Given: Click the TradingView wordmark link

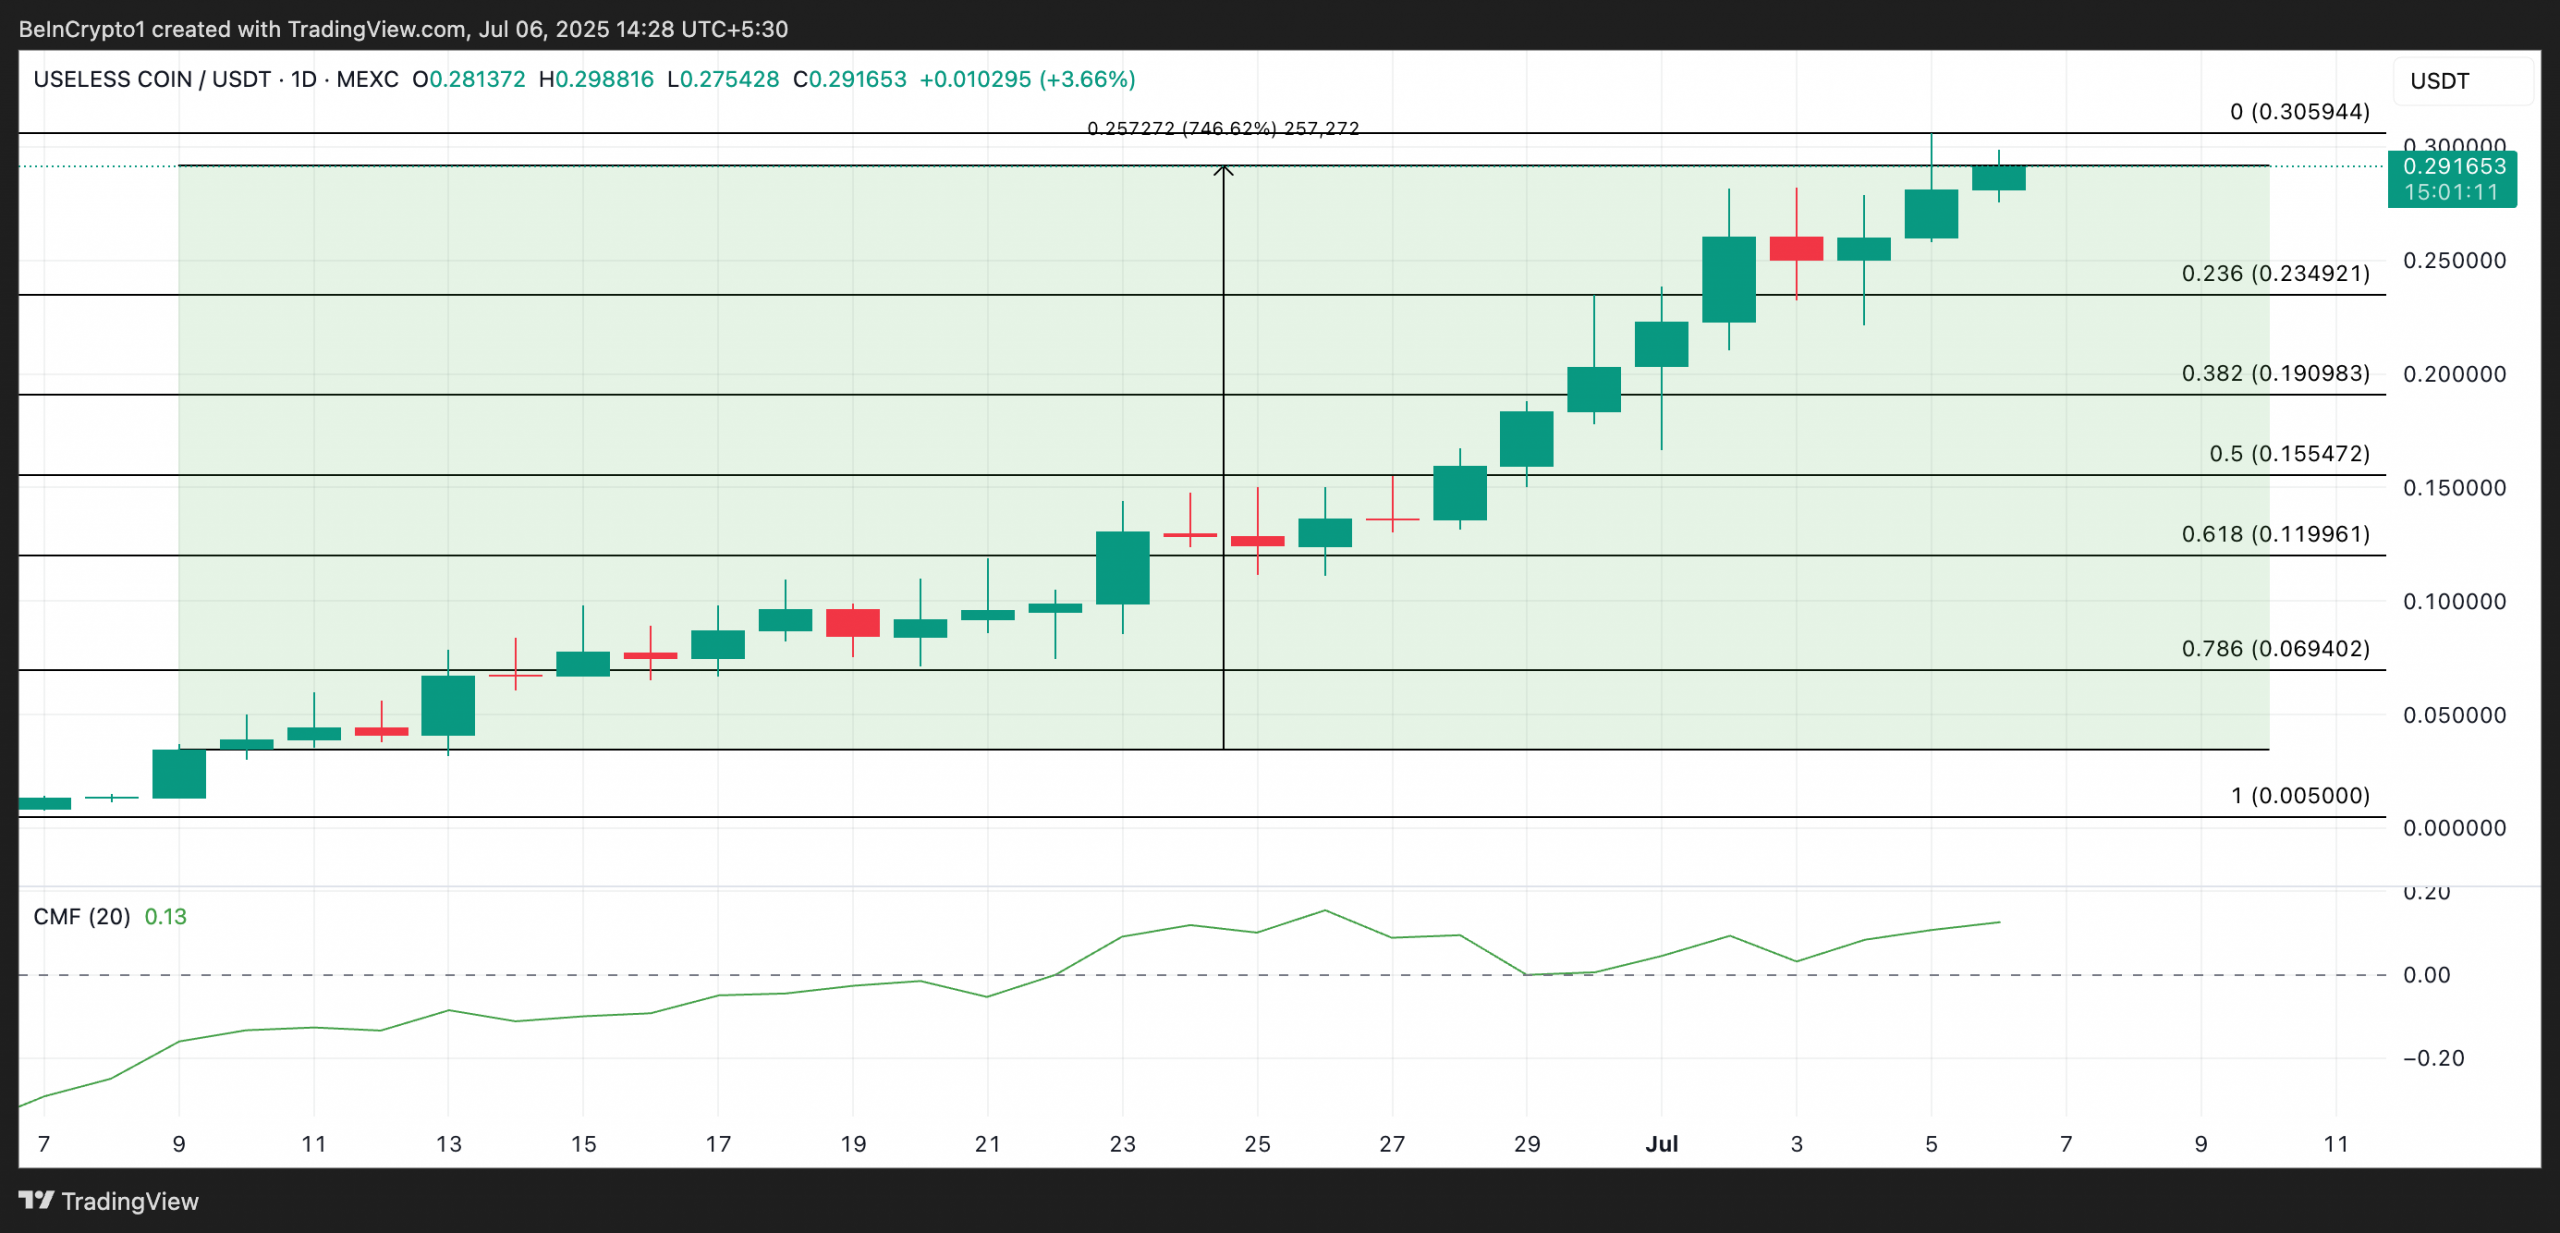Looking at the screenshot, I should 130,1201.
